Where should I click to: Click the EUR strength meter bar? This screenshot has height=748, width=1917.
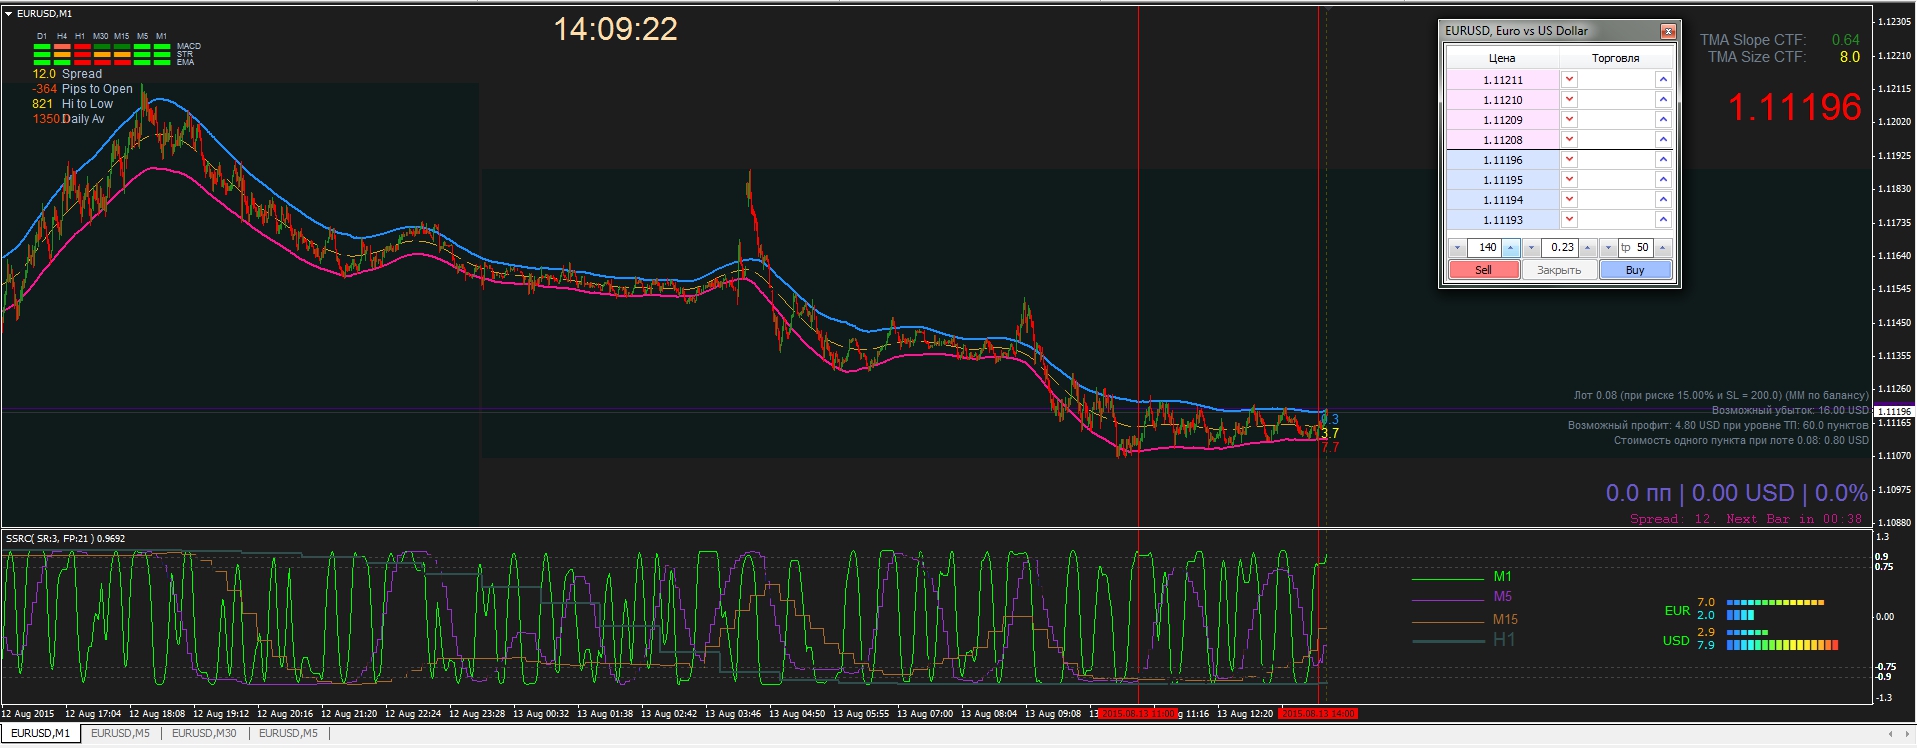(1775, 609)
